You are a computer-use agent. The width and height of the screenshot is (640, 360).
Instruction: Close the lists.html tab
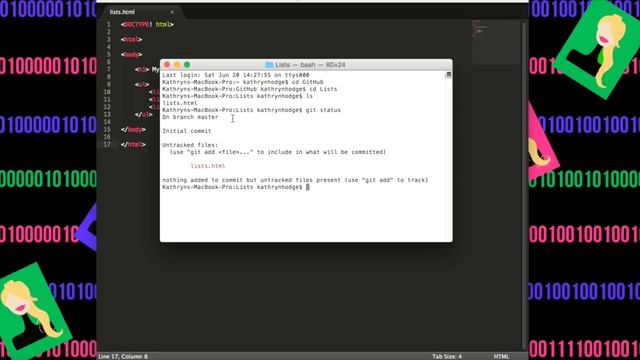pyautogui.click(x=172, y=12)
